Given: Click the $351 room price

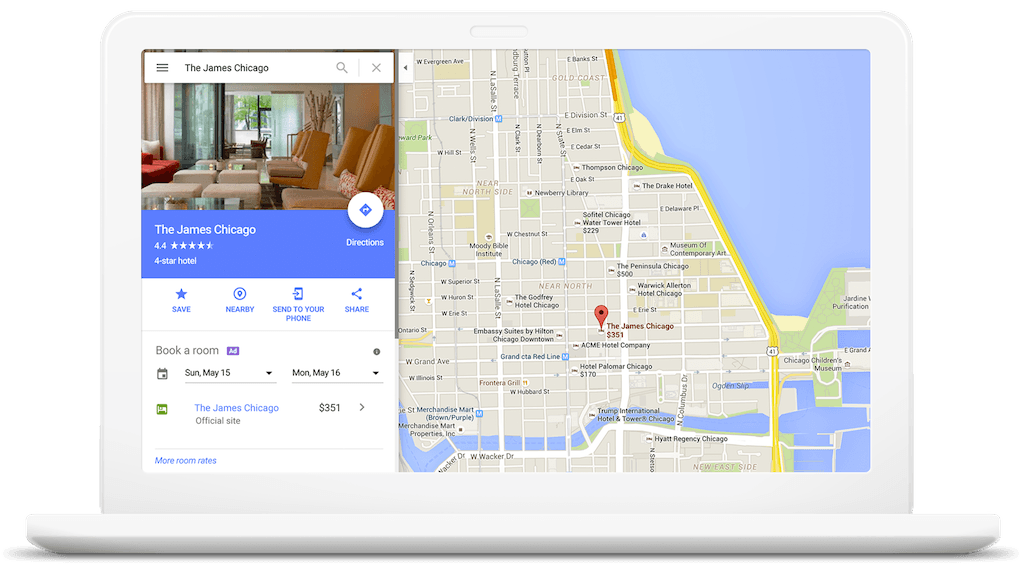Looking at the screenshot, I should [329, 408].
